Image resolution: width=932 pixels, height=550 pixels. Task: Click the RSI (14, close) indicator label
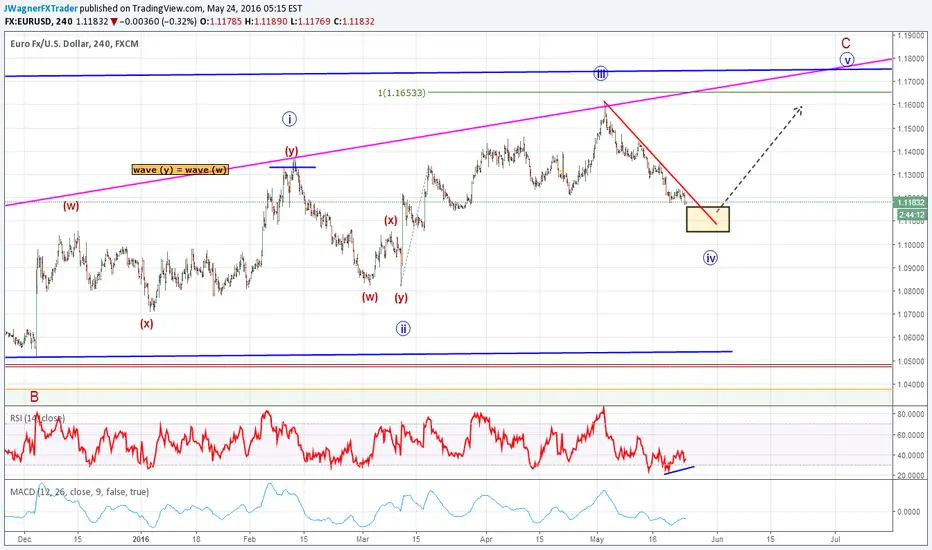click(37, 418)
